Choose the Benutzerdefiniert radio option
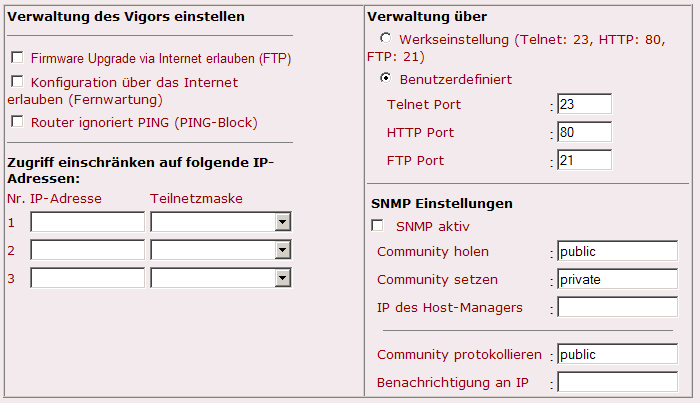Screen dimensions: 700x403 385,78
